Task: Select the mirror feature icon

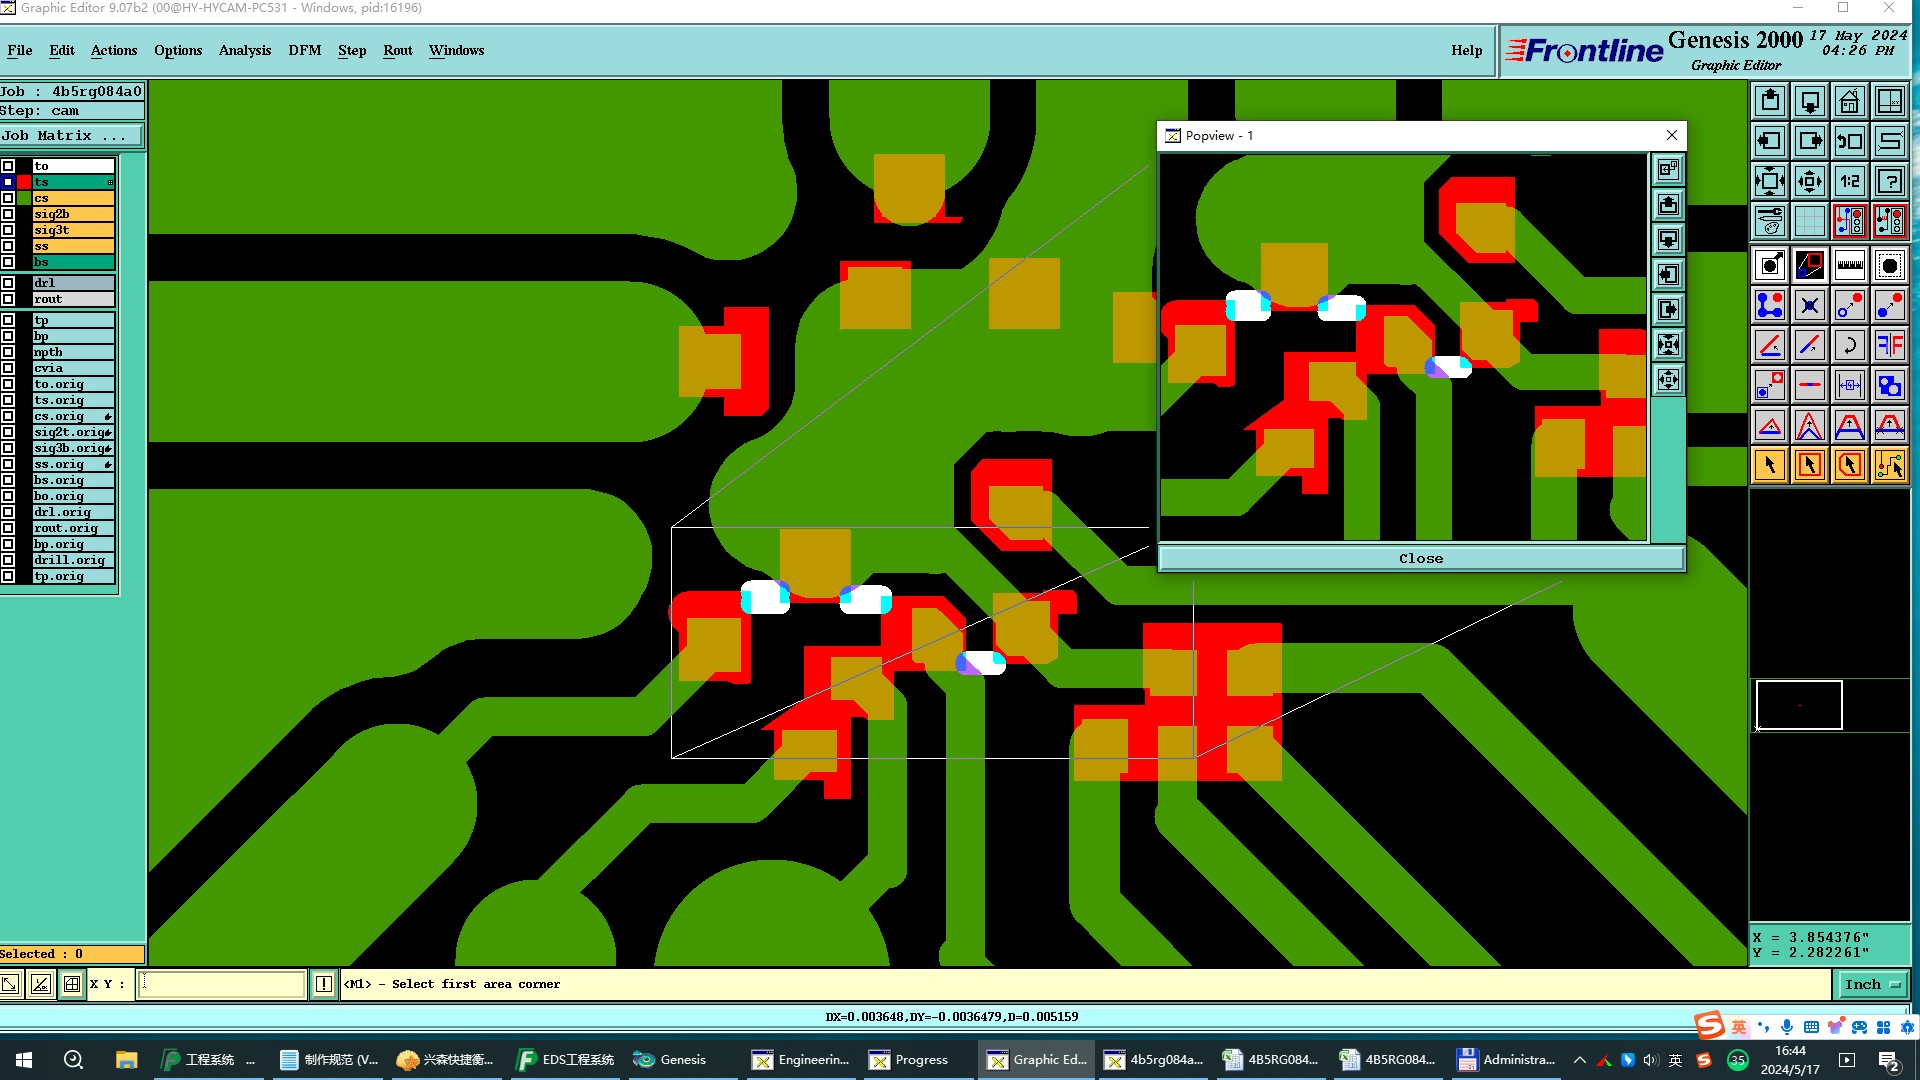Action: coord(1889,345)
